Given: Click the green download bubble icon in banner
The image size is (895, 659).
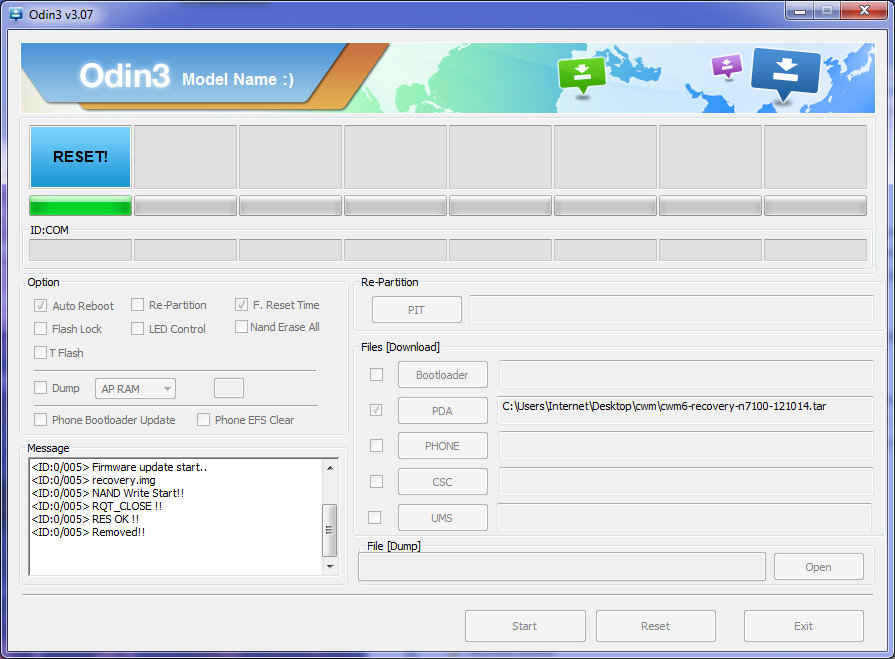Looking at the screenshot, I should [x=582, y=75].
